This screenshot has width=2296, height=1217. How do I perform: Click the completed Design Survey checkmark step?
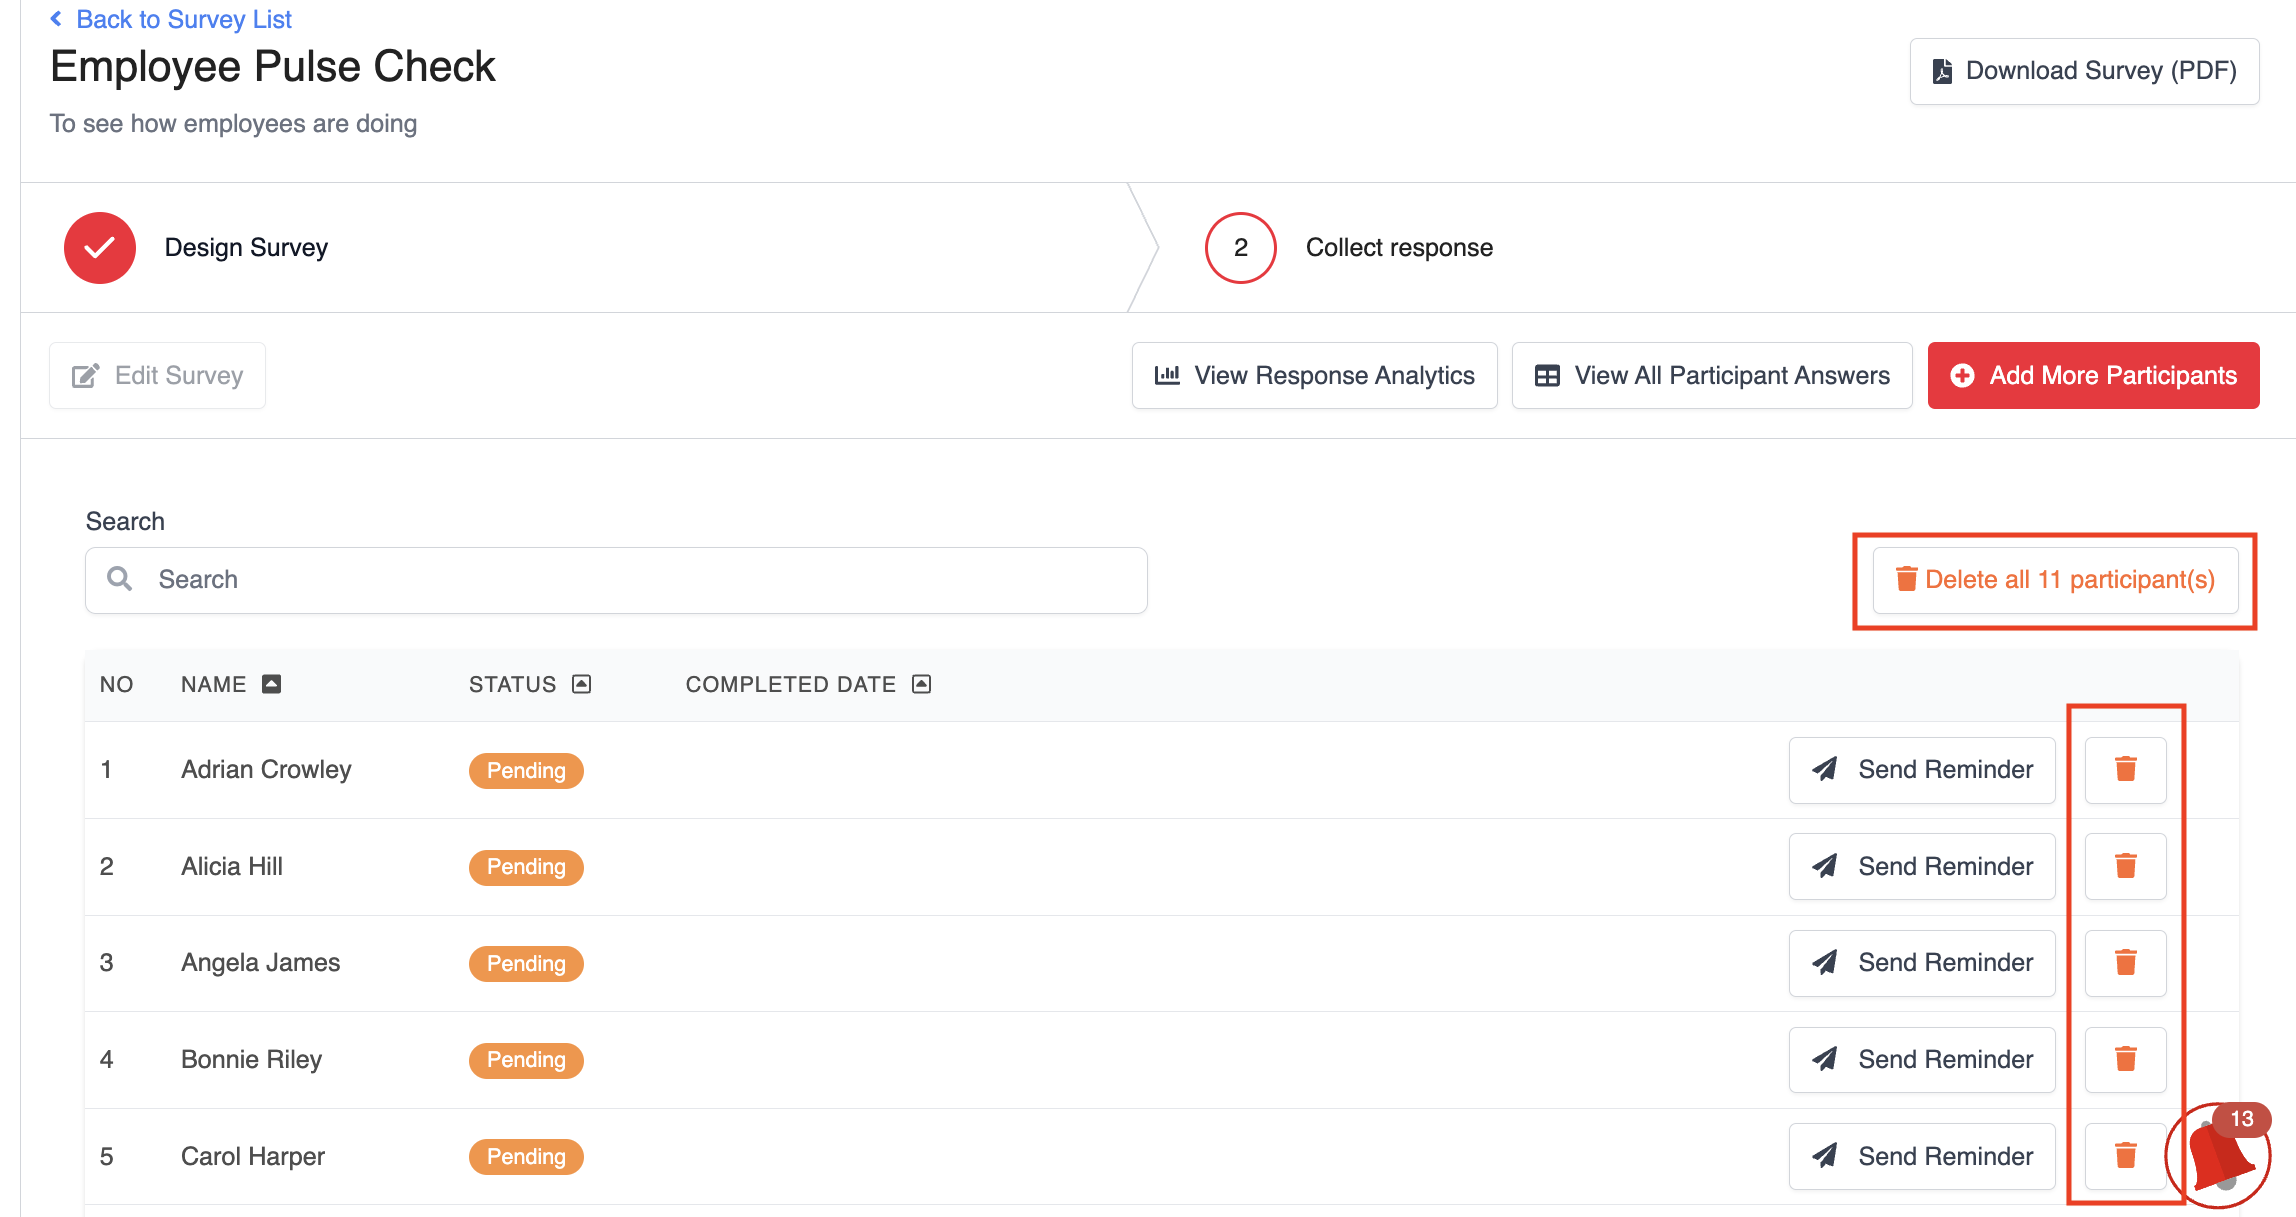(x=100, y=247)
